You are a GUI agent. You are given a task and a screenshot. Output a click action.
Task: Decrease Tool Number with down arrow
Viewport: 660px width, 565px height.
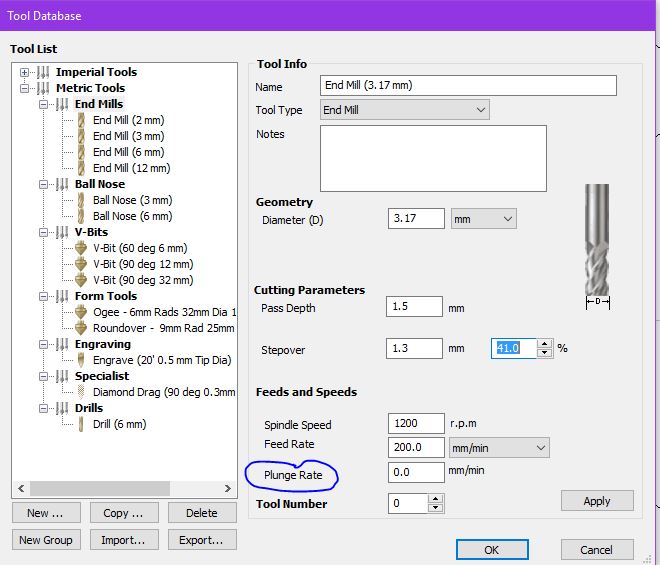(436, 508)
